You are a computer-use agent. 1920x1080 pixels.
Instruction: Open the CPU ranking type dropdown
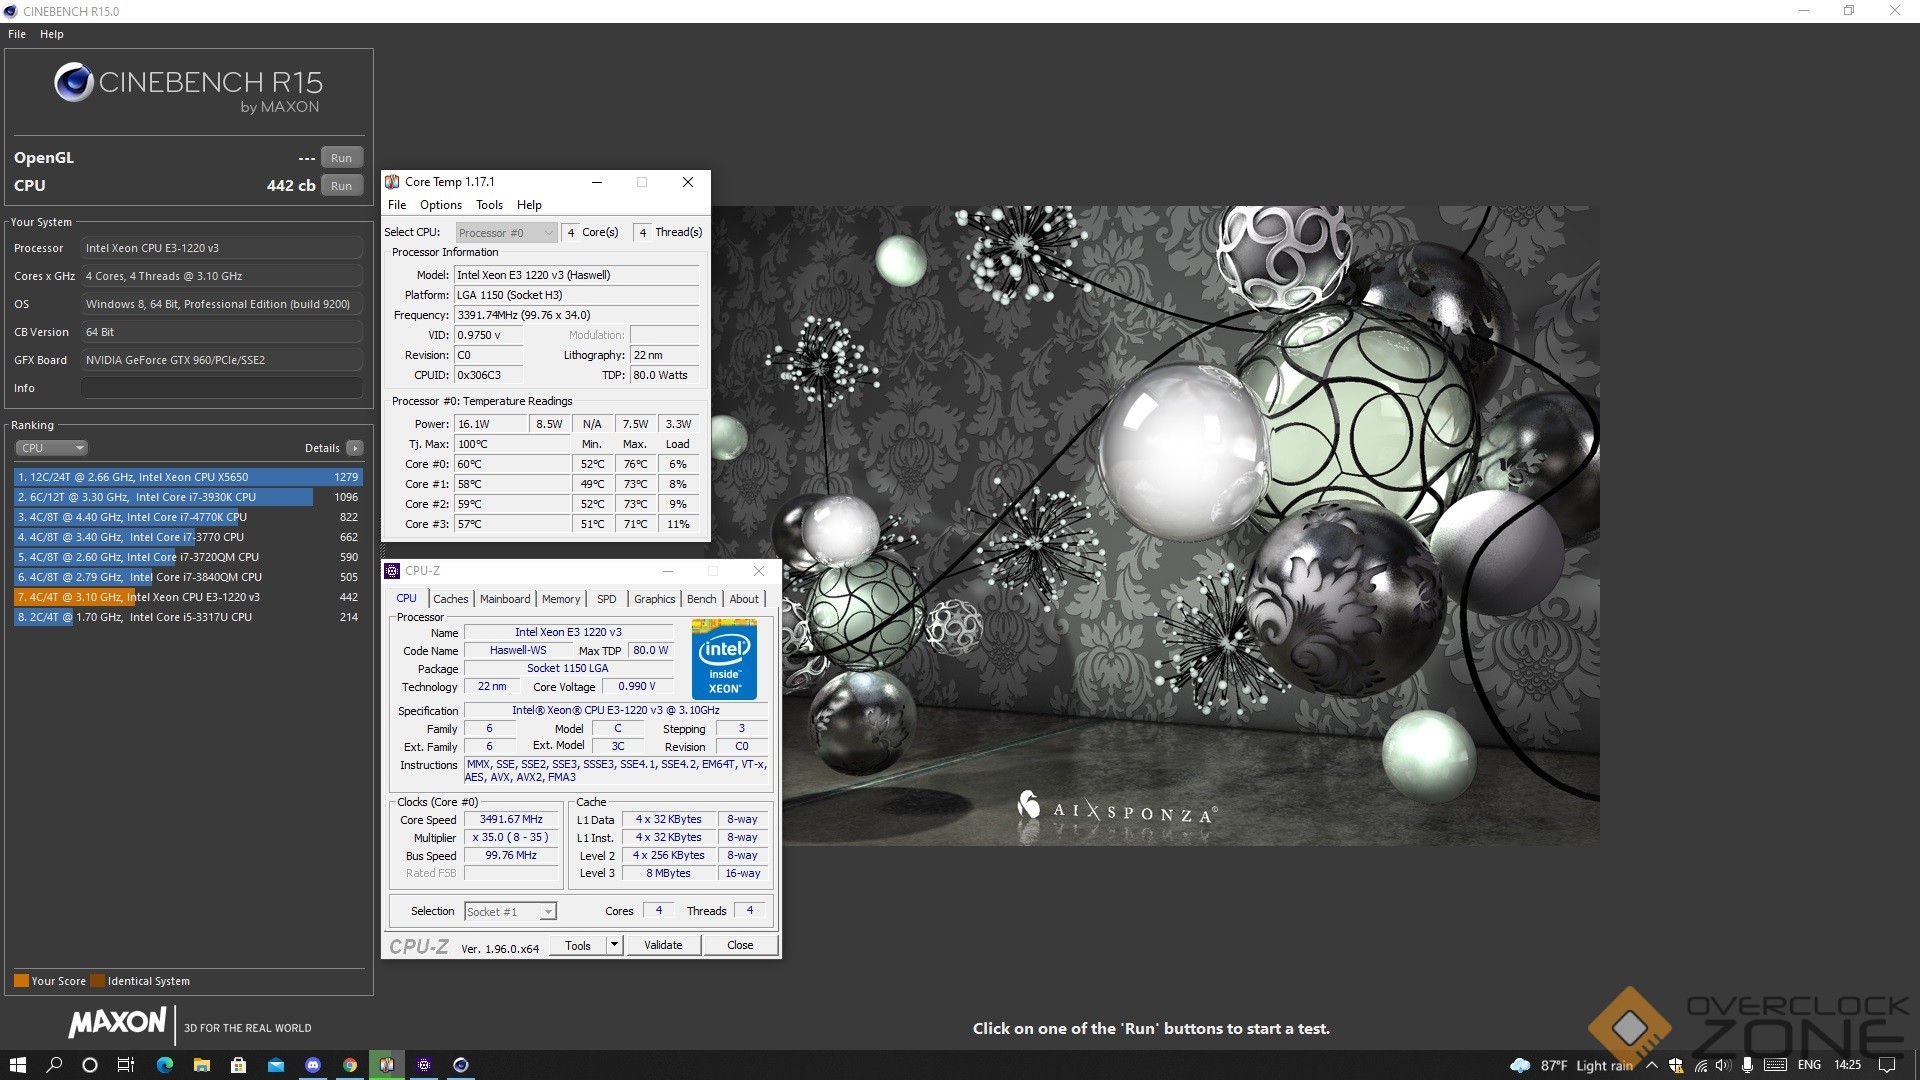[53, 448]
